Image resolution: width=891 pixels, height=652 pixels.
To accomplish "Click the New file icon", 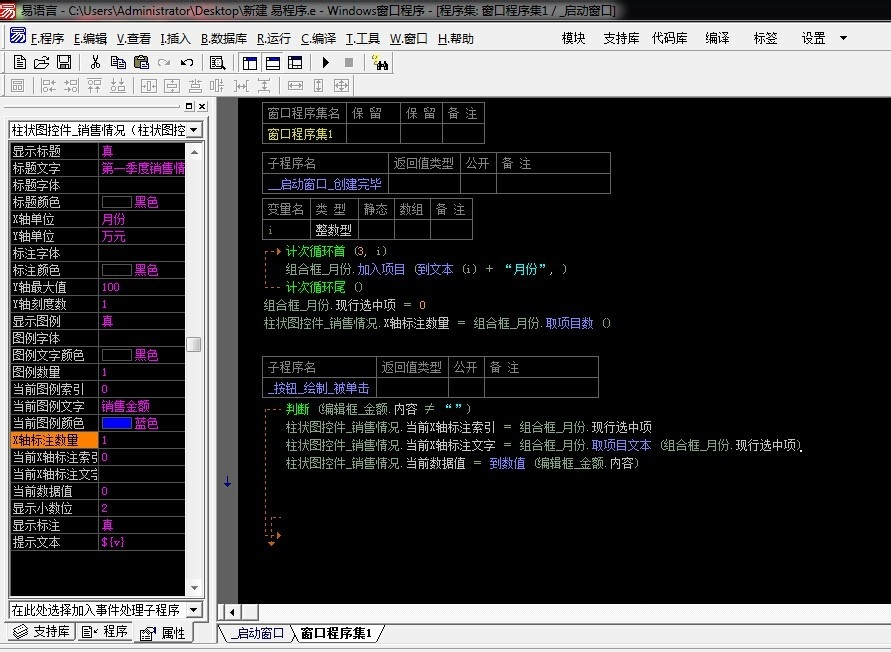I will 20,63.
